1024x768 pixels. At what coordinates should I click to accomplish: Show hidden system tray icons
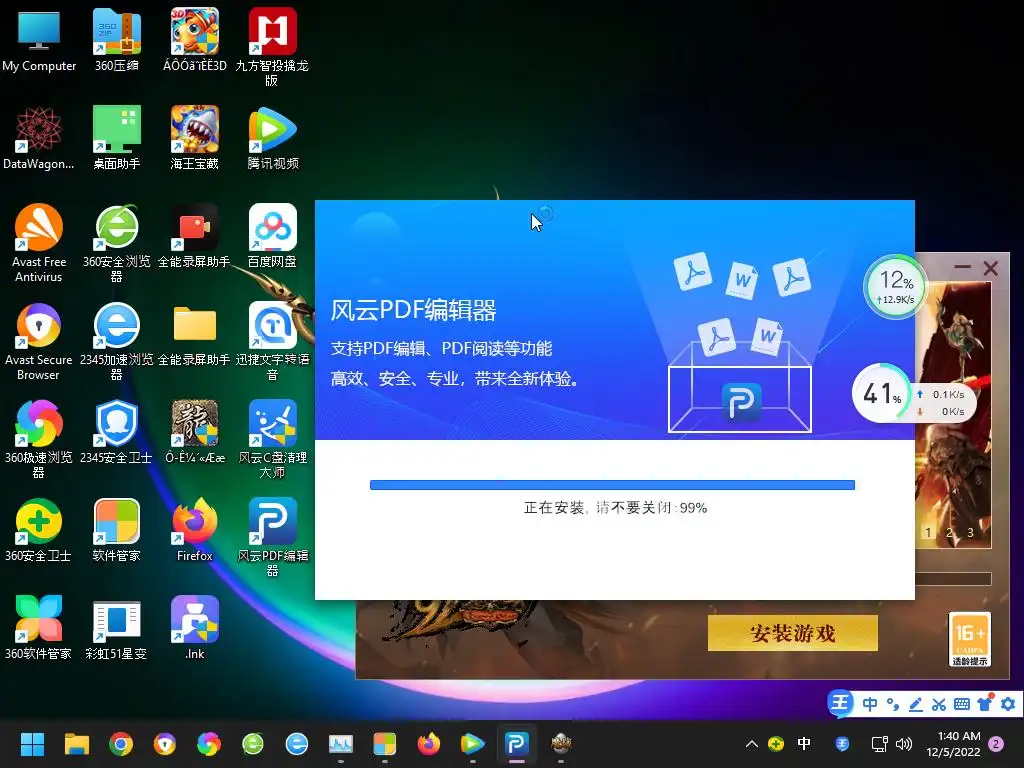tap(752, 744)
